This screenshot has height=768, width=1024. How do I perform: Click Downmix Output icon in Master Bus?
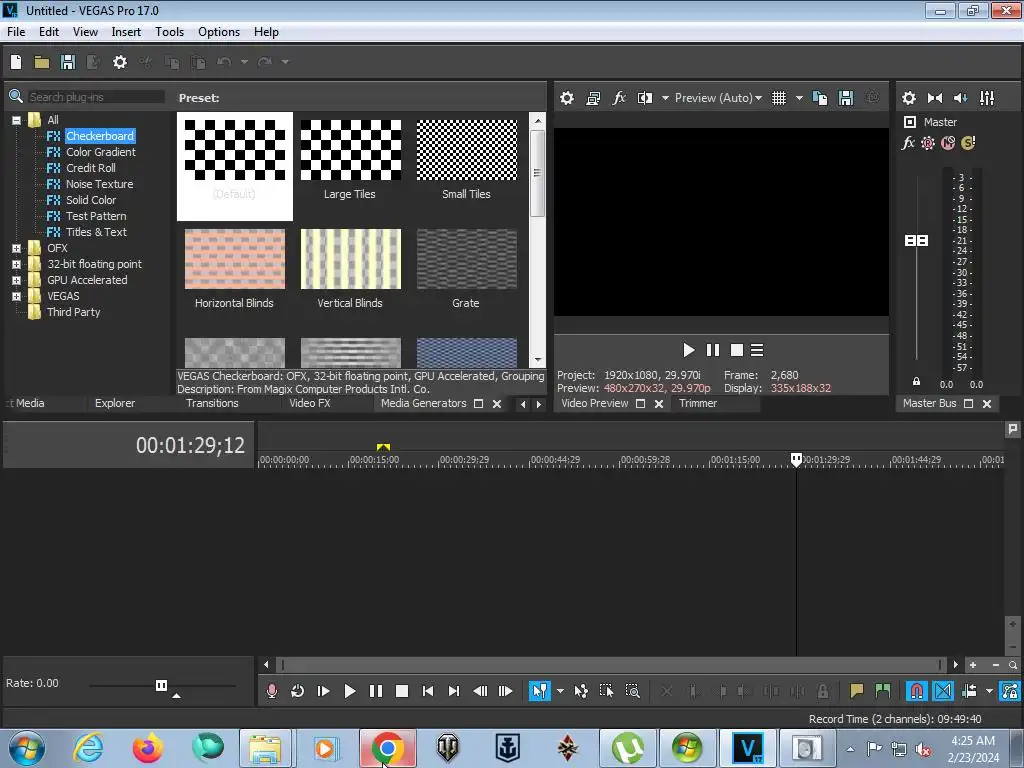935,98
